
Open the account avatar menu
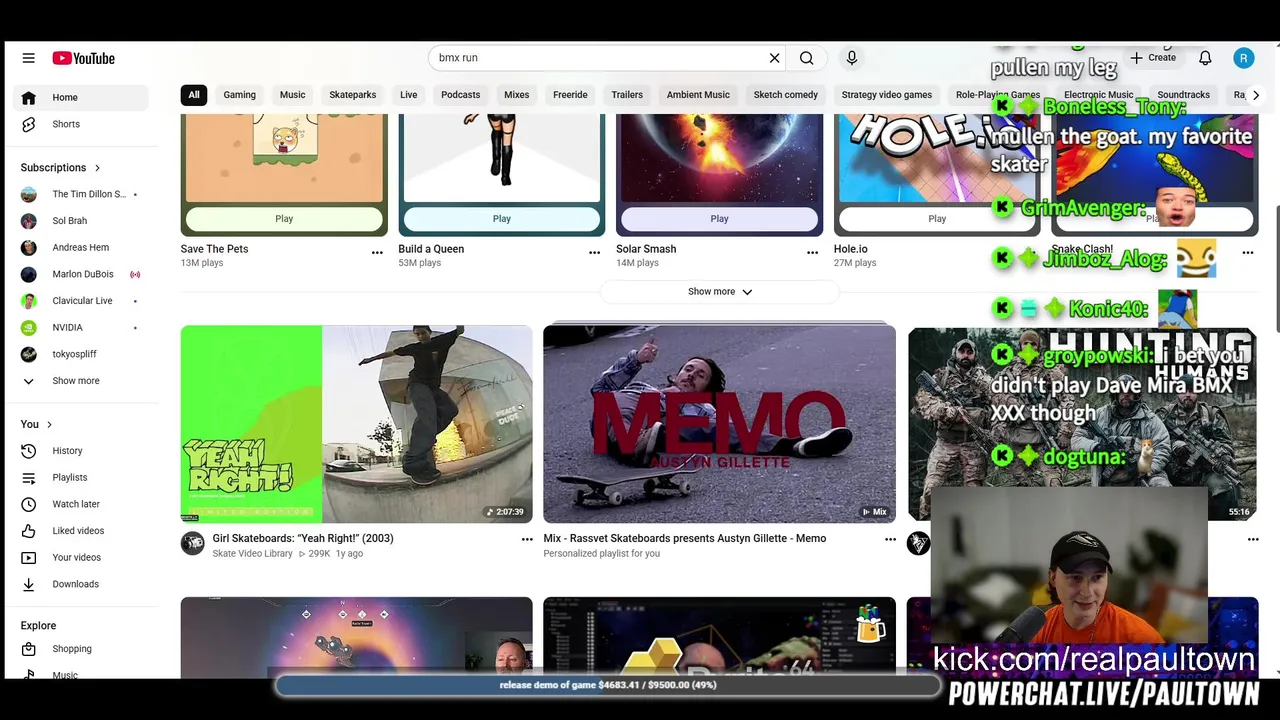pos(1243,58)
